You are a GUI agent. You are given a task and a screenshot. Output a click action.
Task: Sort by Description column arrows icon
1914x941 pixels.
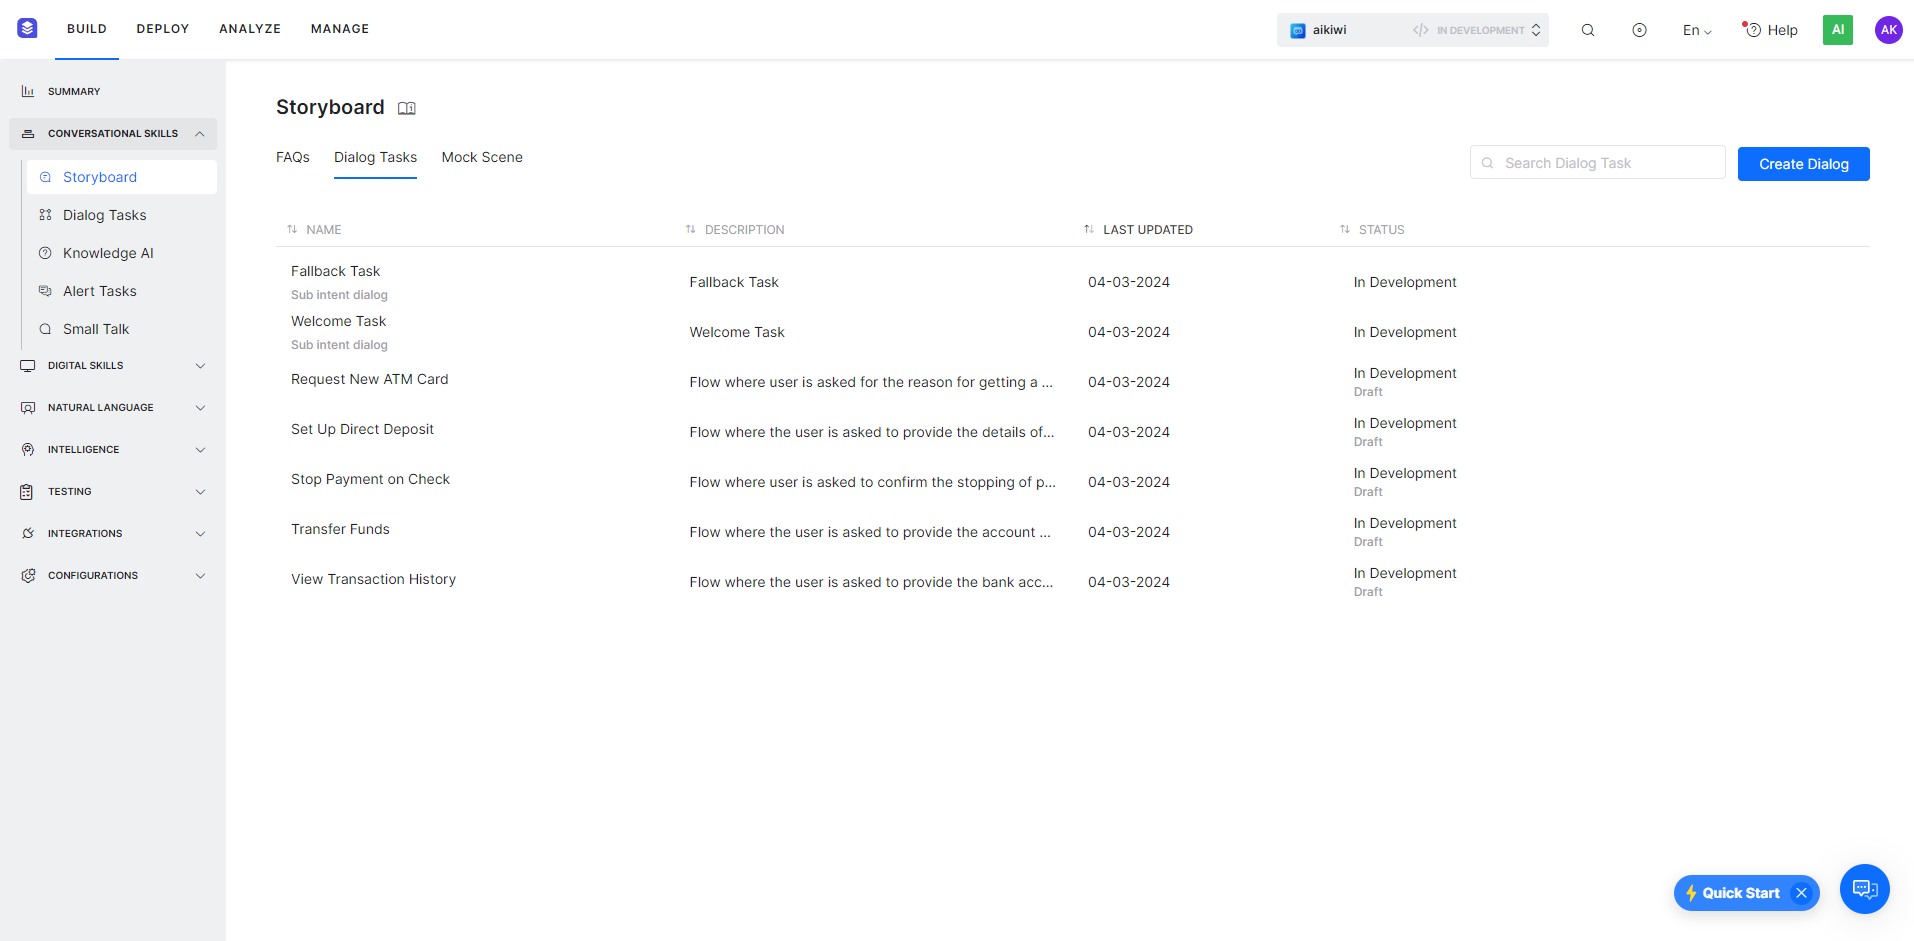click(690, 230)
